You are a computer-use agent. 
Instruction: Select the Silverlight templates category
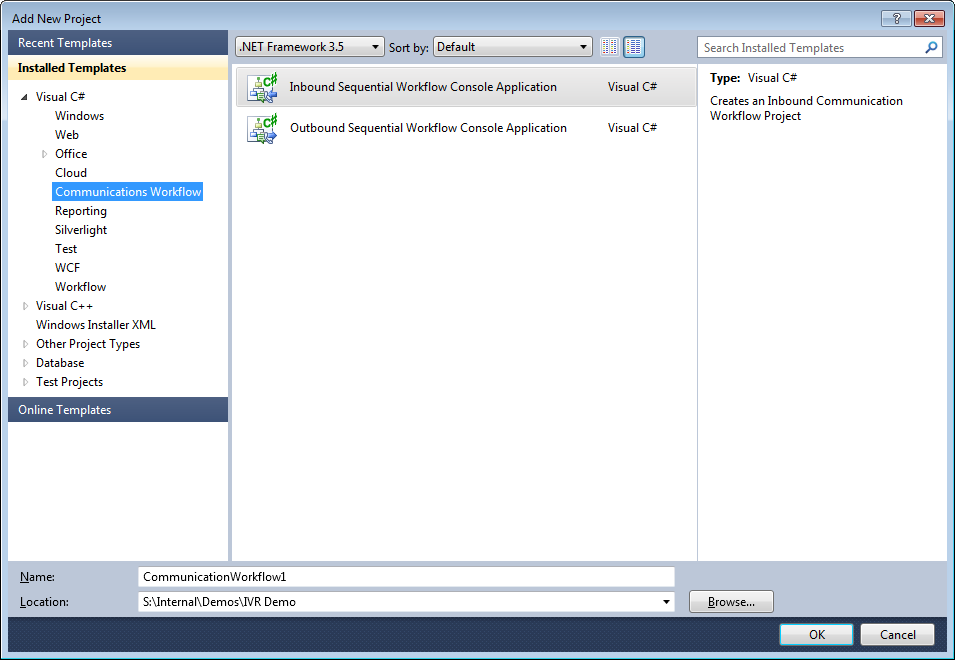[80, 229]
